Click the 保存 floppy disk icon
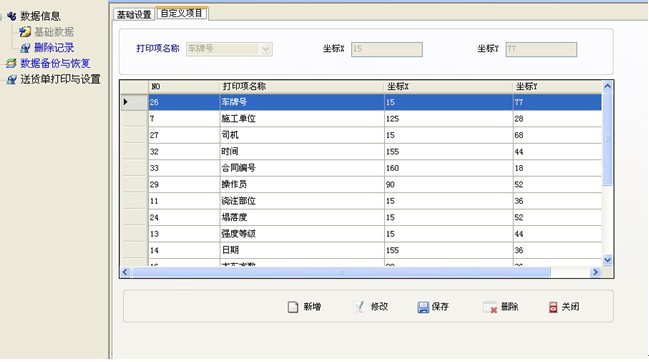 tap(423, 307)
